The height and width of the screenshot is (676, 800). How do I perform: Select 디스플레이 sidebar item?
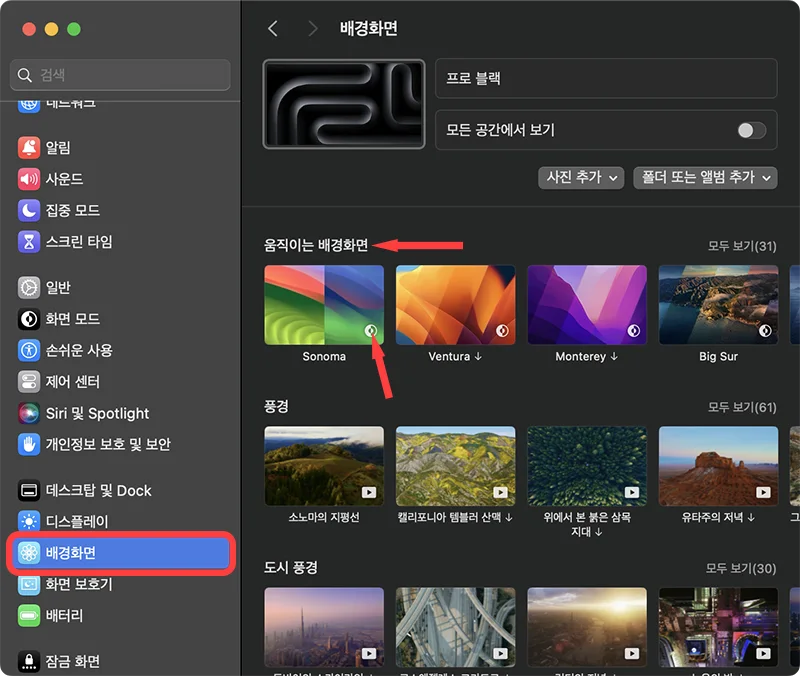click(x=122, y=522)
